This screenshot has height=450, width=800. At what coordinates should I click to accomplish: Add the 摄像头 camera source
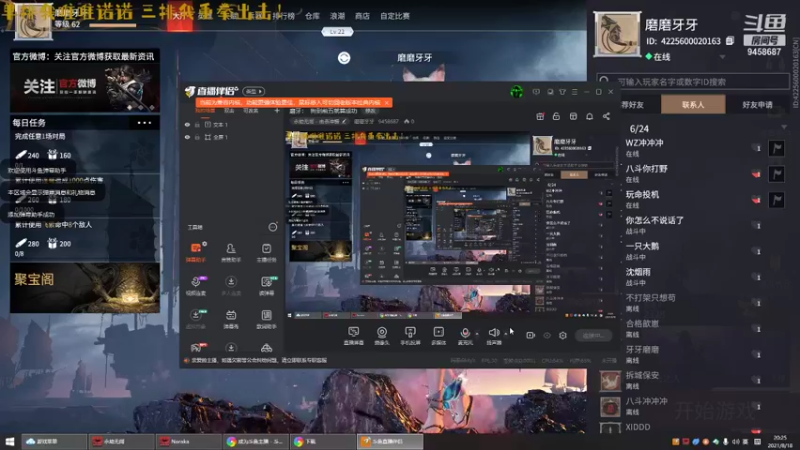click(382, 336)
